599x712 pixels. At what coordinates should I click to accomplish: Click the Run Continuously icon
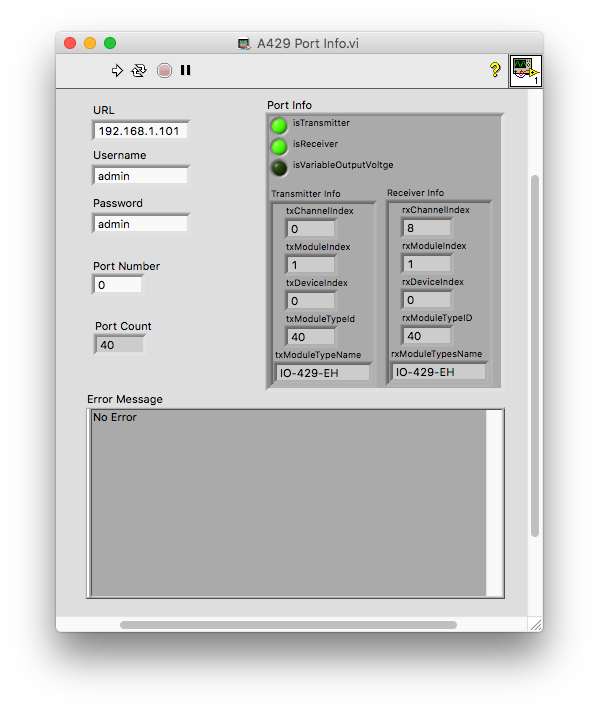pyautogui.click(x=139, y=70)
